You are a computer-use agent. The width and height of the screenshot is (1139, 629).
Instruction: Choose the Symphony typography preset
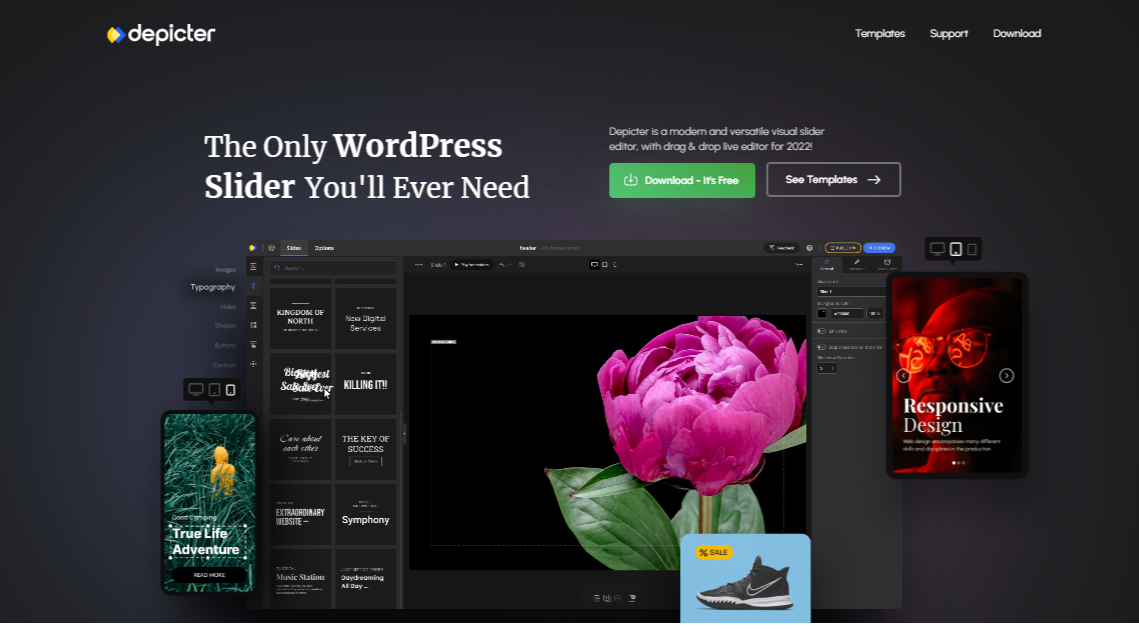pos(365,515)
